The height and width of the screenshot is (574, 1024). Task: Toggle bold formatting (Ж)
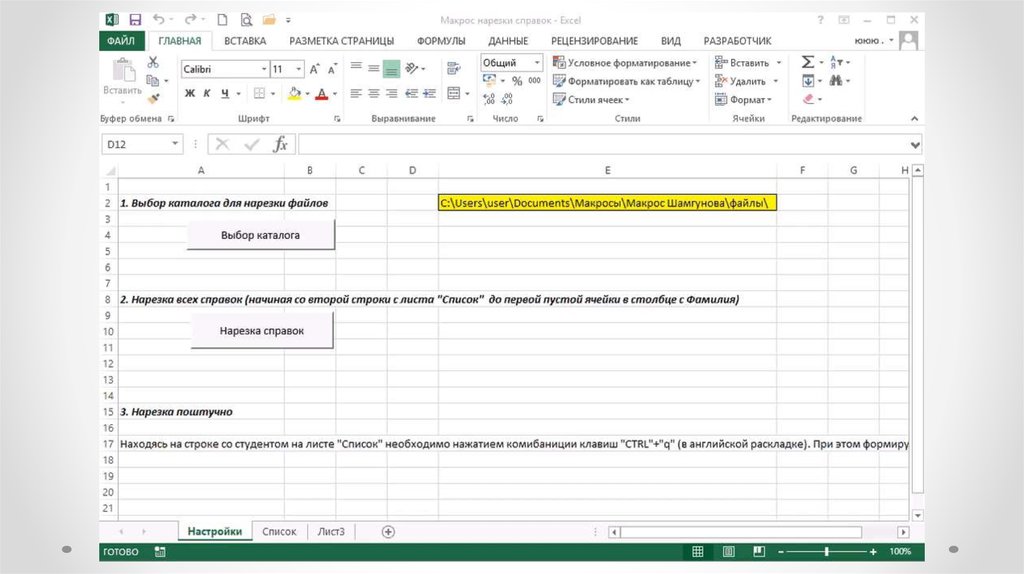(190, 93)
